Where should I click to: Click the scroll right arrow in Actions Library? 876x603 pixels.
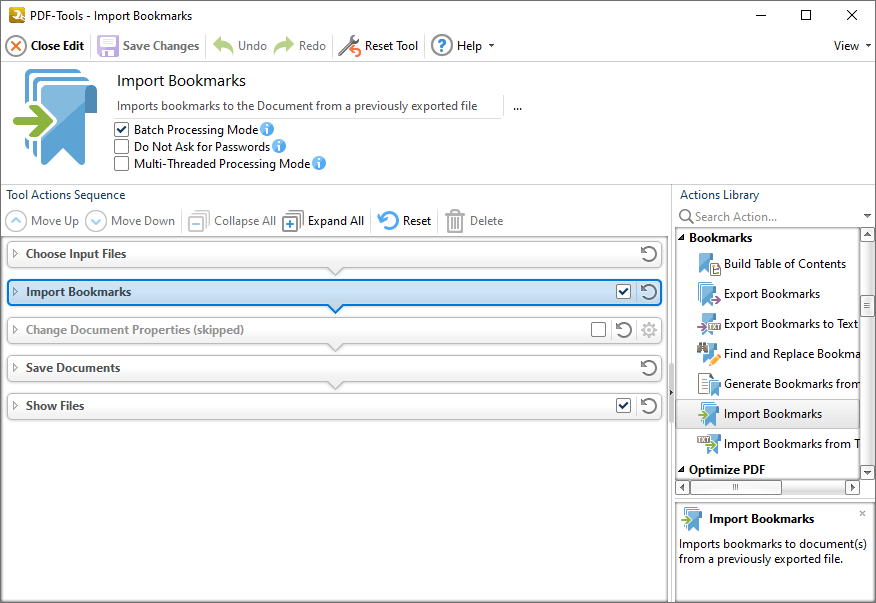coord(853,487)
